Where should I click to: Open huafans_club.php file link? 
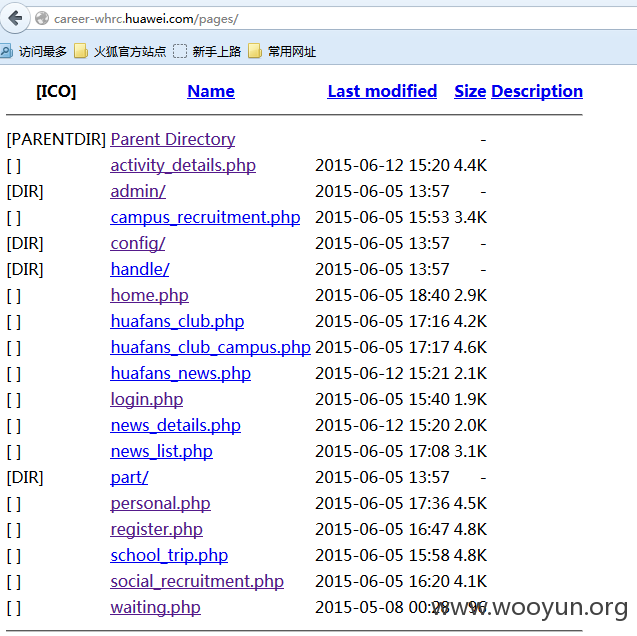click(x=177, y=322)
